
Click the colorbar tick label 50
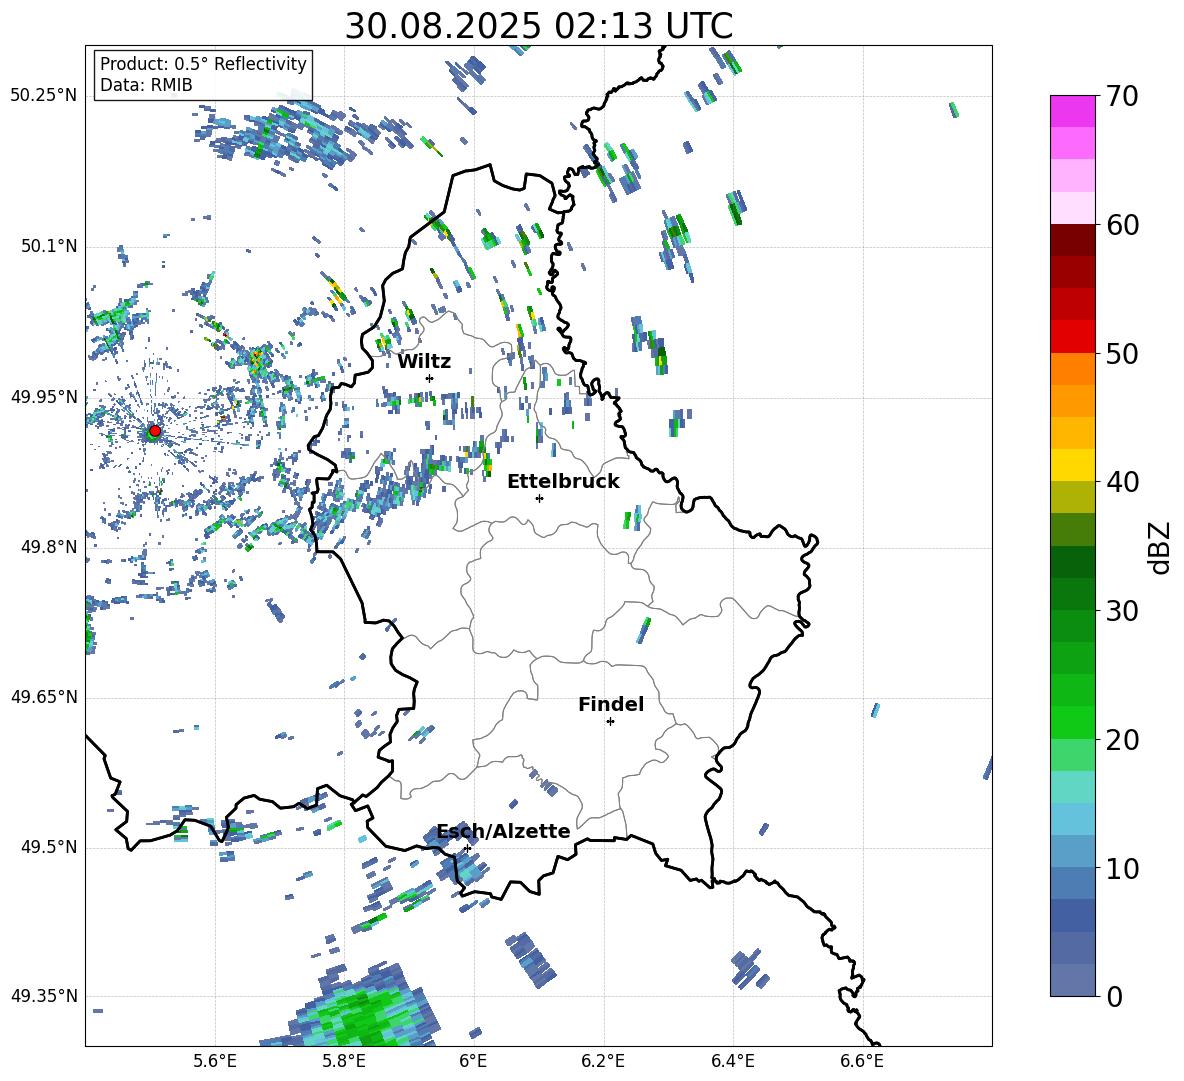click(x=1122, y=353)
